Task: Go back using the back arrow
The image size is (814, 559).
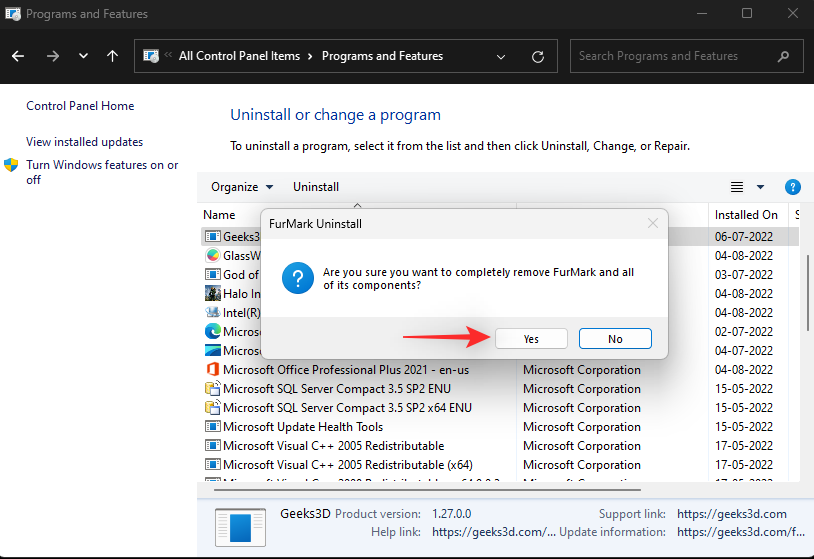Action: [x=19, y=56]
